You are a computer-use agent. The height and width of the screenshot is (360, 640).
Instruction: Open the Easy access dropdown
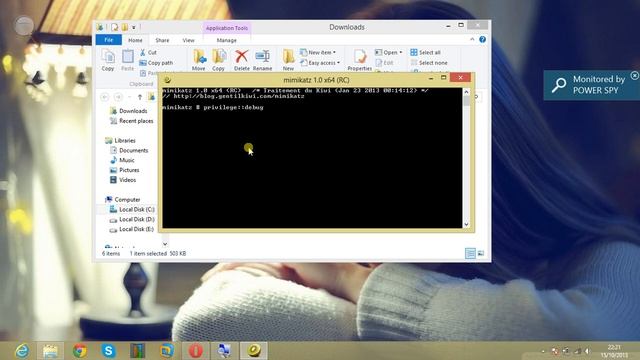pyautogui.click(x=320, y=63)
